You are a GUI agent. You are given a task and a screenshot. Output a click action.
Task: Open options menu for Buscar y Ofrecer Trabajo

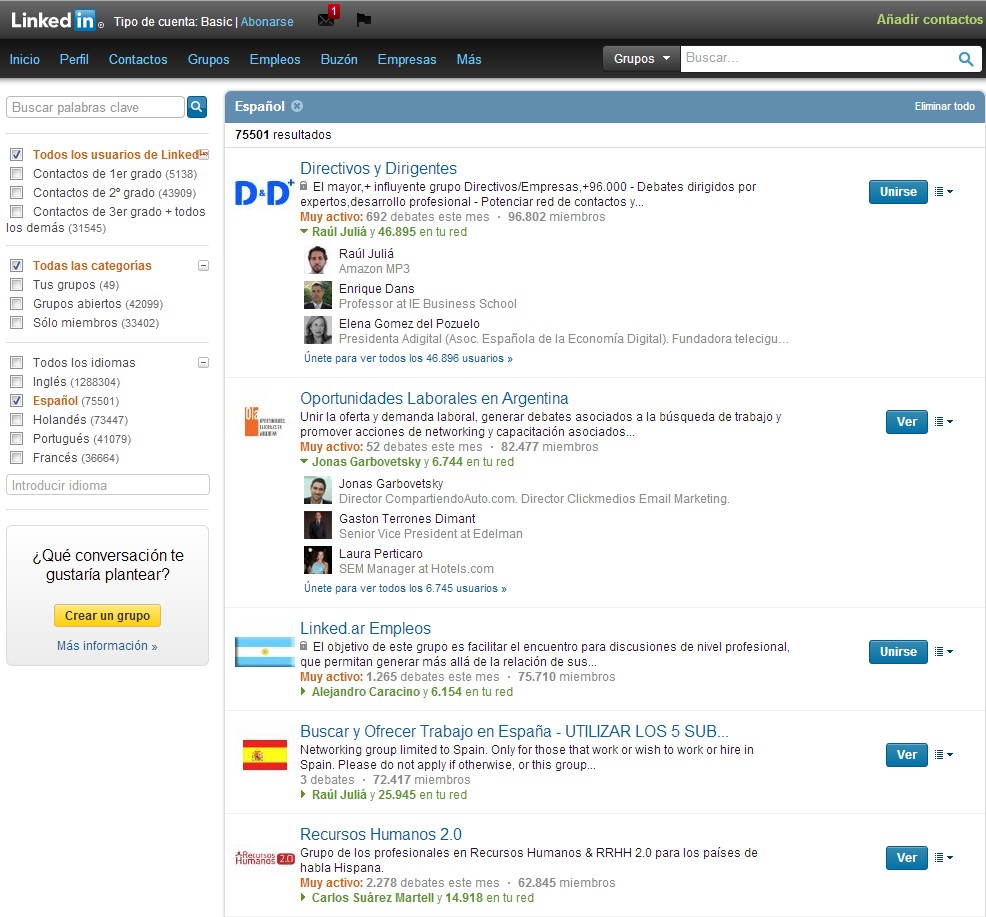point(943,755)
